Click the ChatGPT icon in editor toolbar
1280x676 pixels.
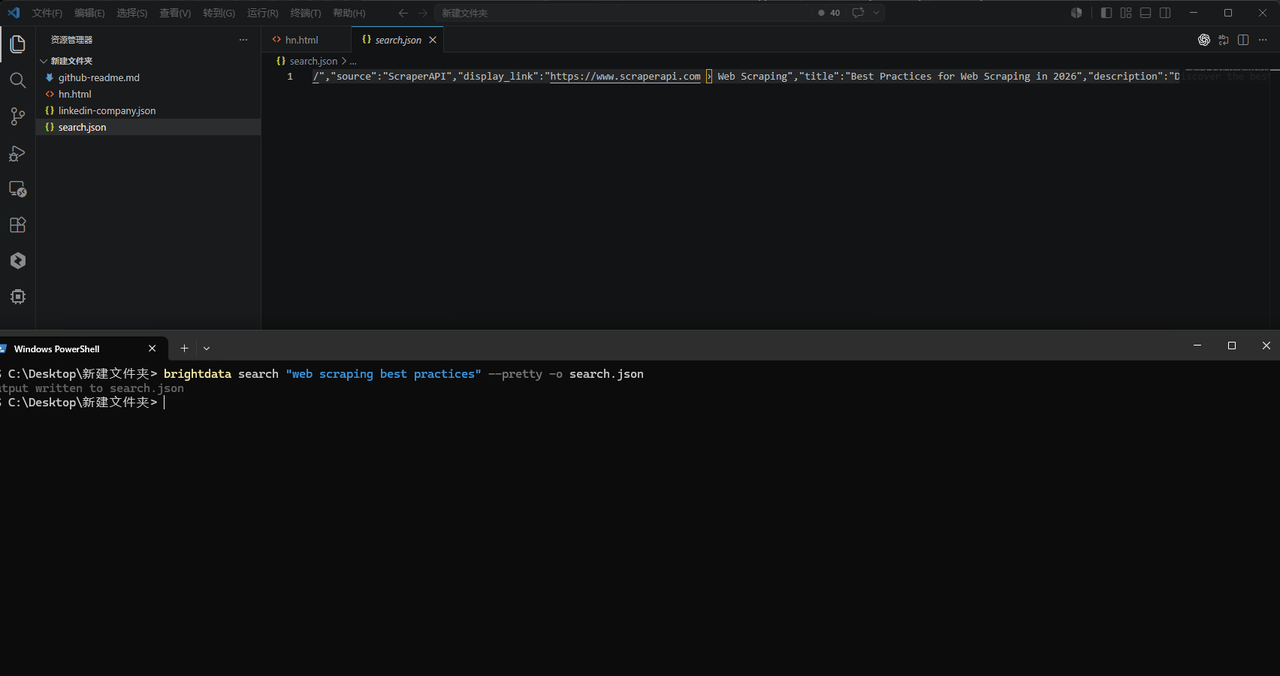[x=1204, y=40]
